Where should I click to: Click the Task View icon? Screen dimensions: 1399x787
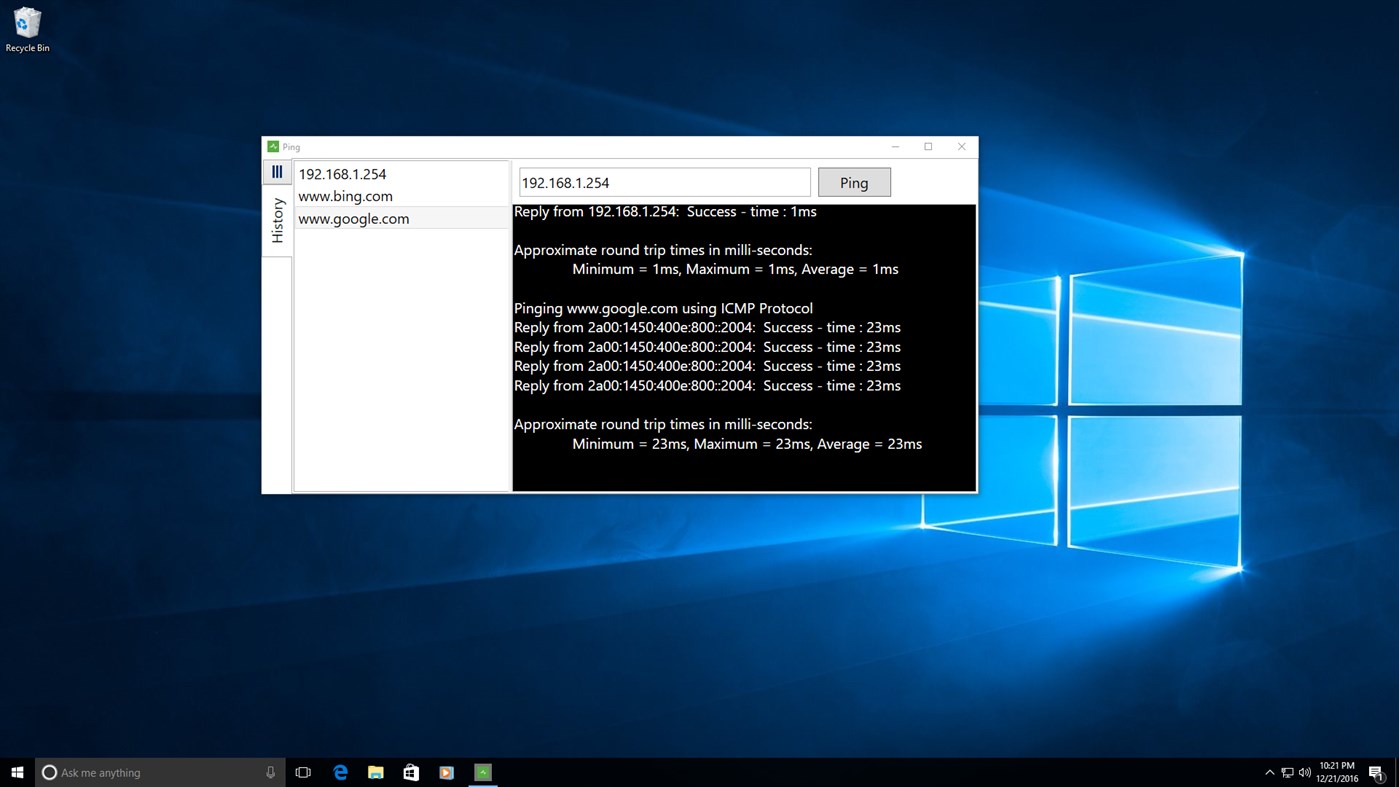click(303, 771)
